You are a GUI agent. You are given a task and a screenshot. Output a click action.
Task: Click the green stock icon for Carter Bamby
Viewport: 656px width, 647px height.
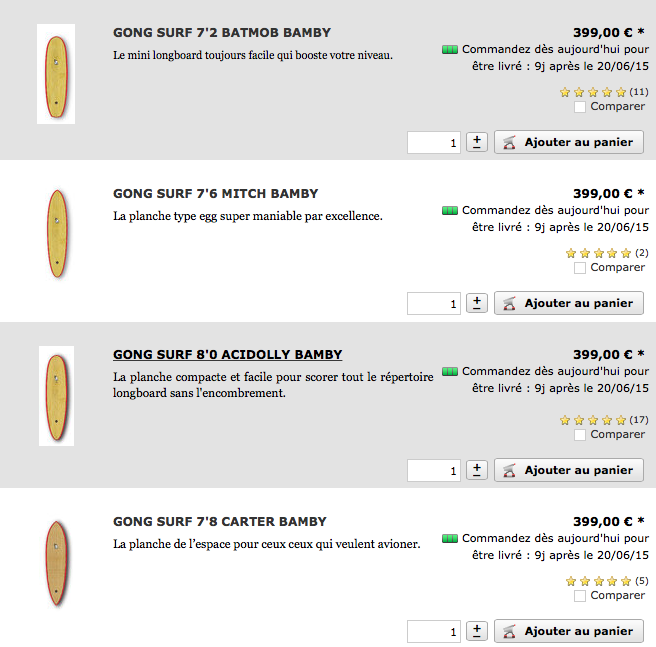point(450,539)
